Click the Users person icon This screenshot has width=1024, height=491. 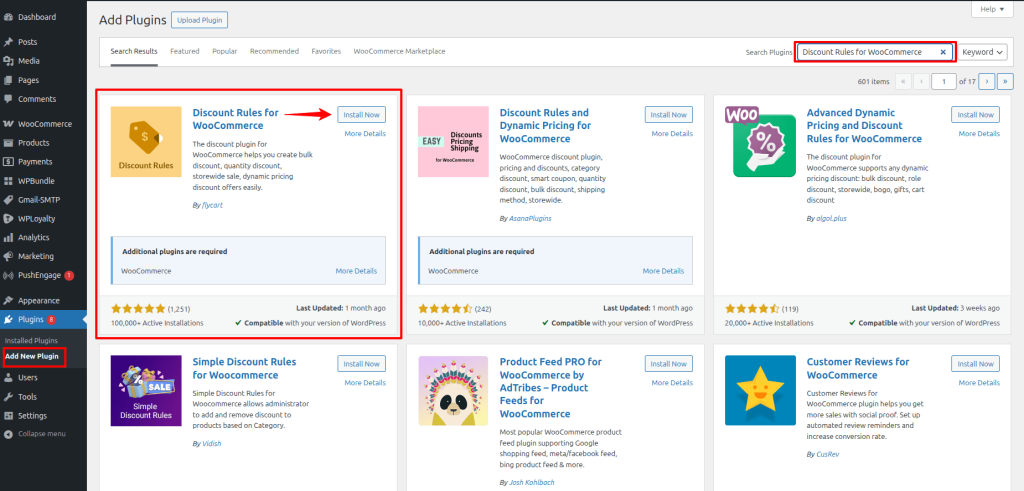tap(8, 377)
